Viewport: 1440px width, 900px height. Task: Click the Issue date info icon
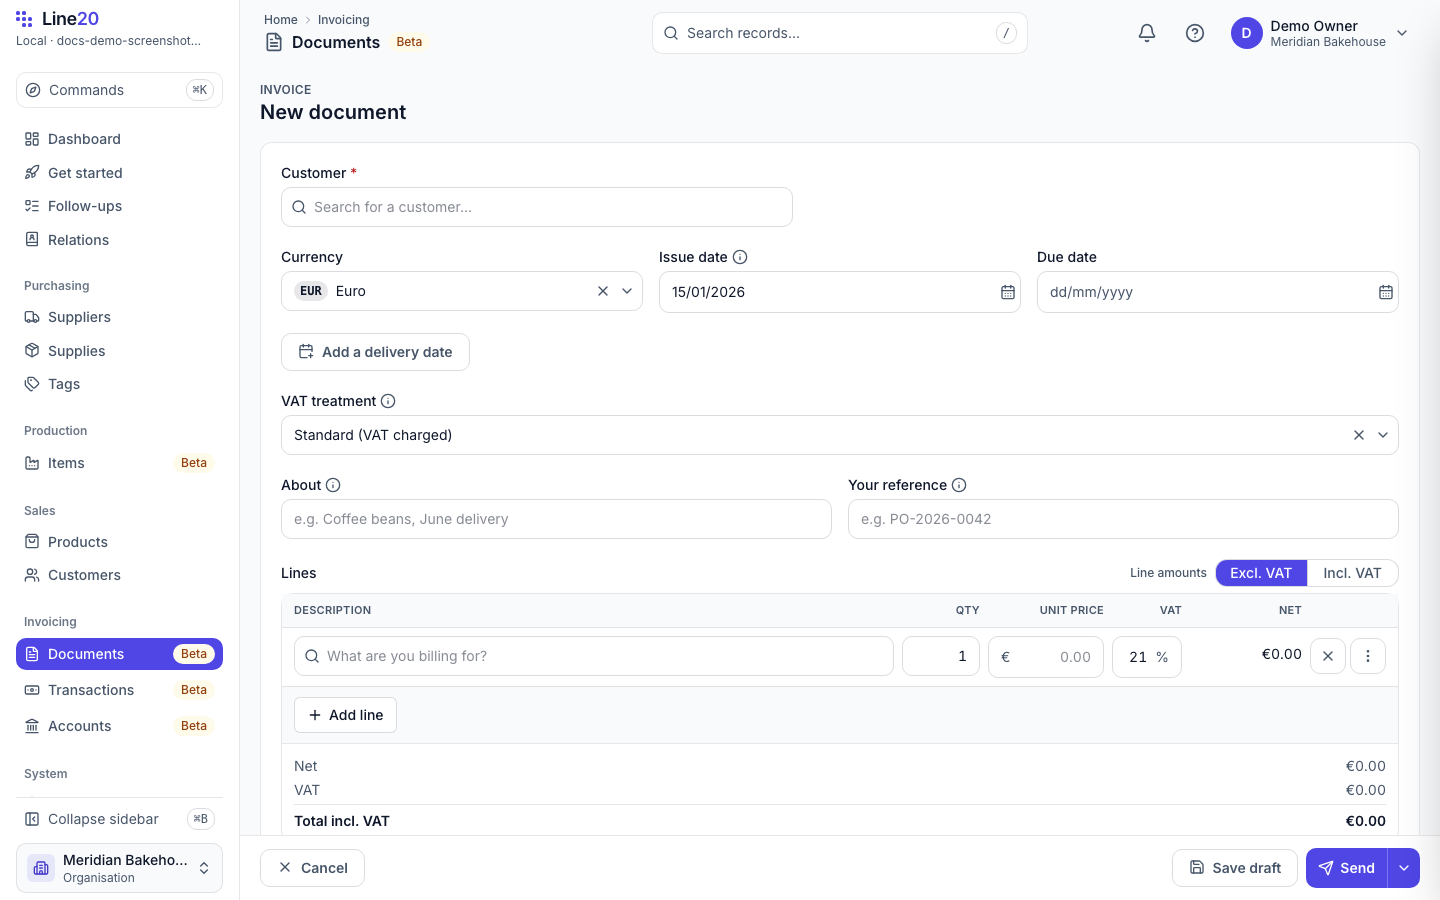pyautogui.click(x=740, y=257)
